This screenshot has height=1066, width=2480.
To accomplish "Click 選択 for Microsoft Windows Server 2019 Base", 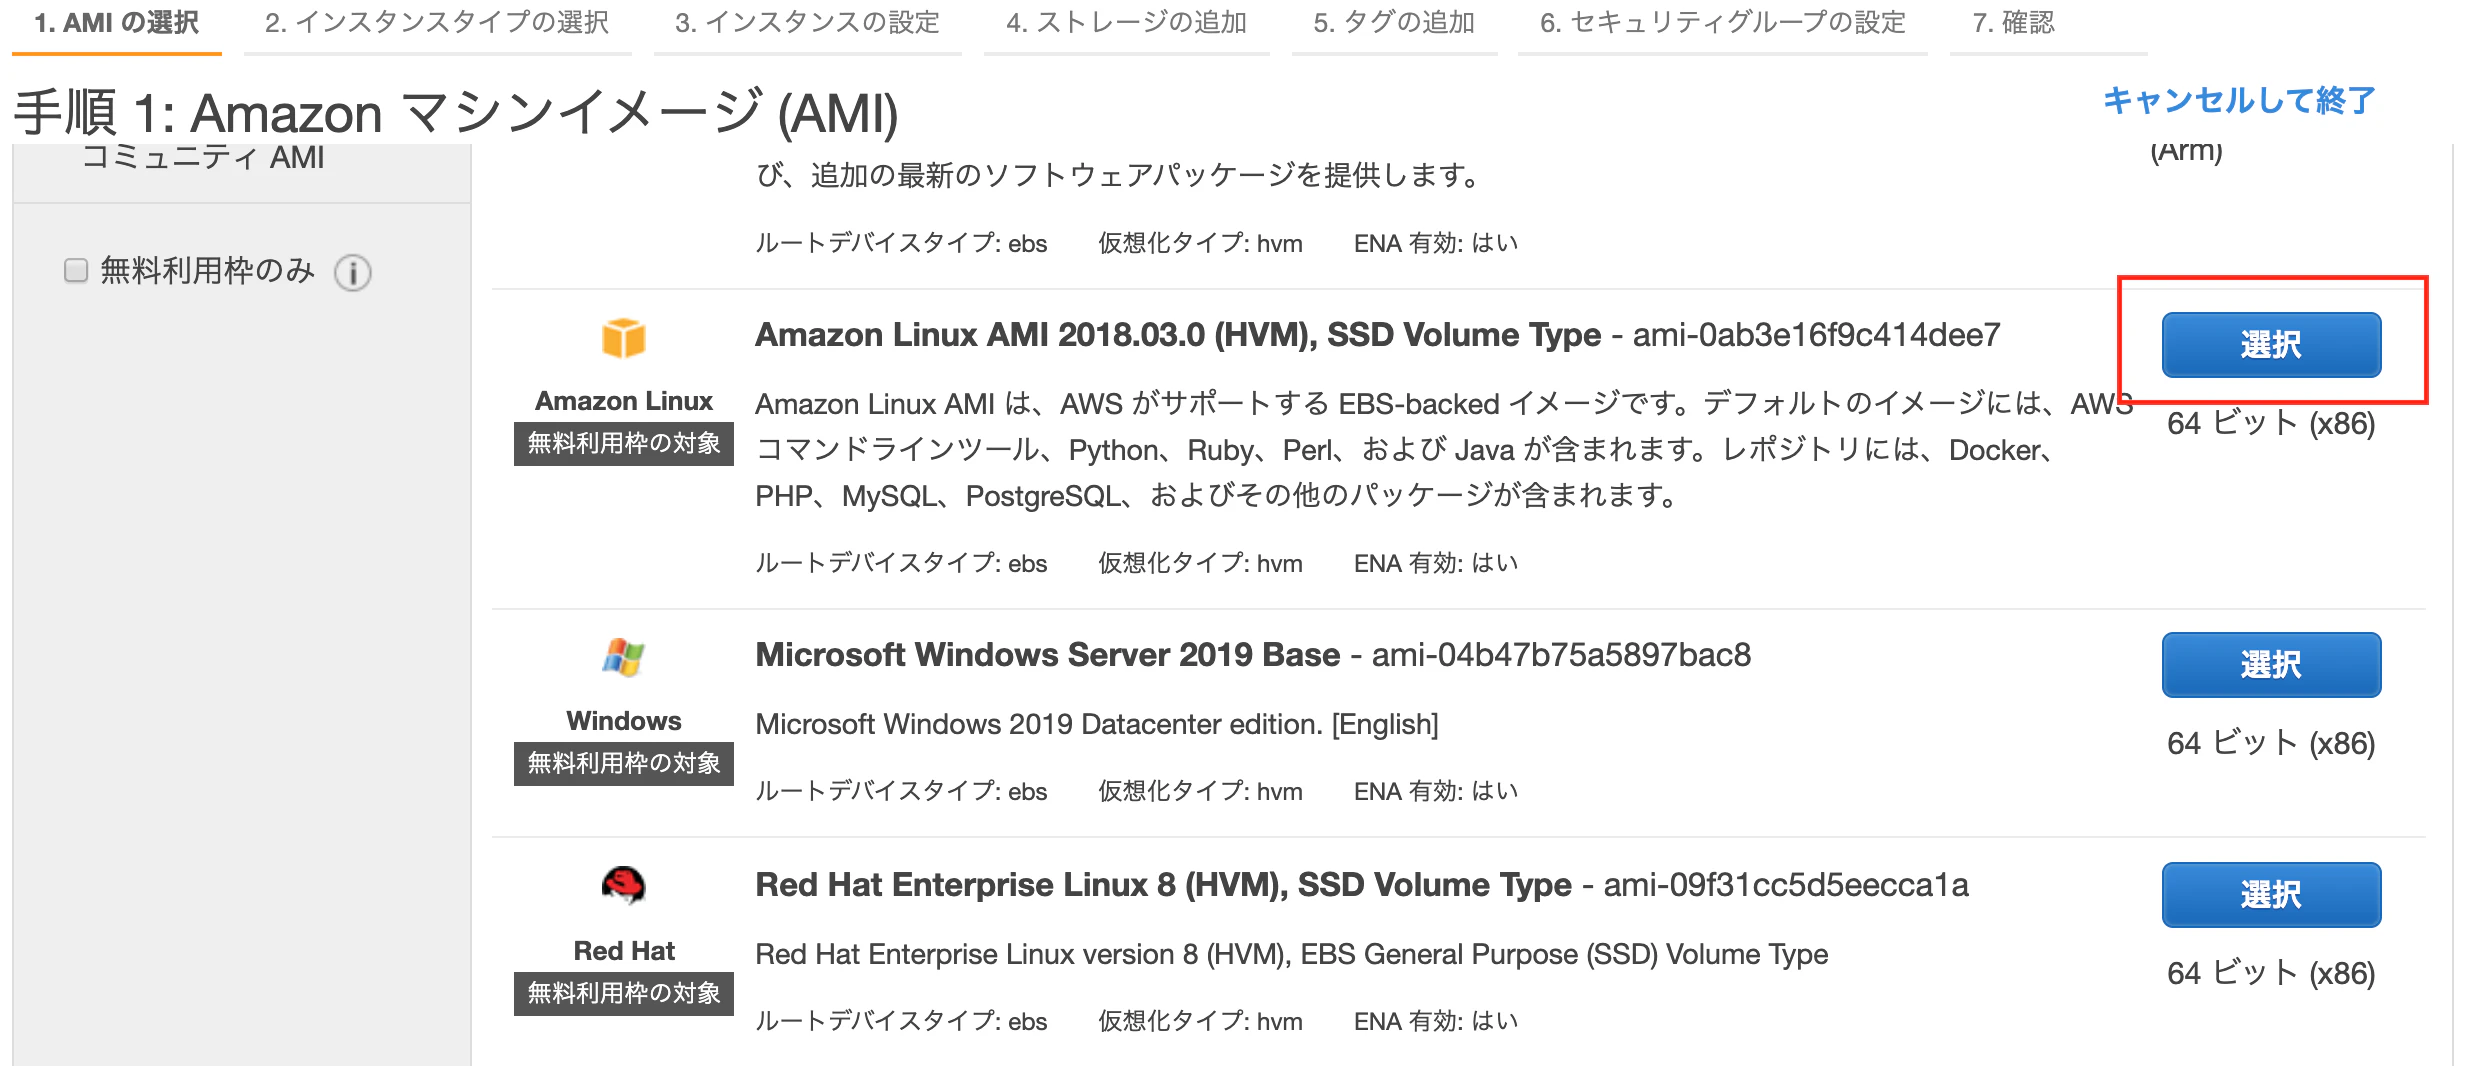I will coord(2271,664).
